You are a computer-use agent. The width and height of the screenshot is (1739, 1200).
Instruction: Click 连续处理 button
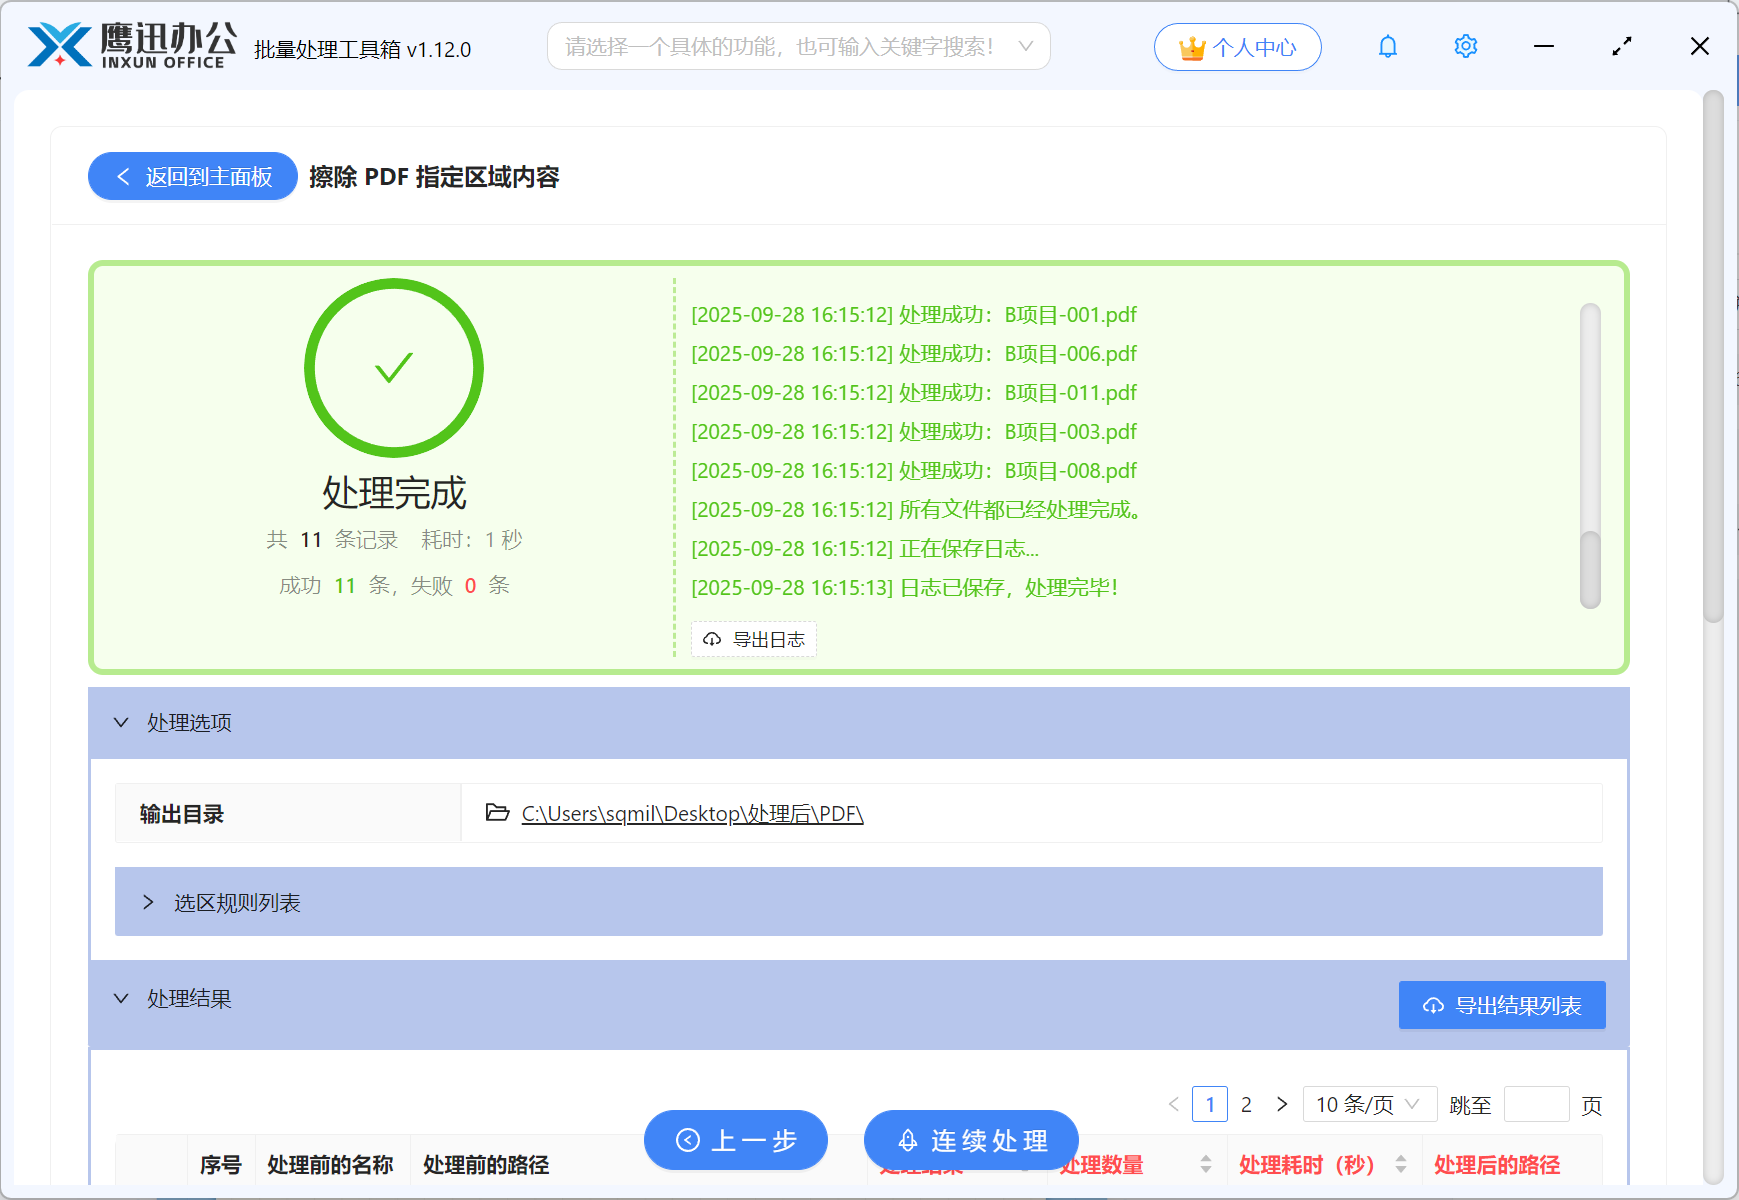[972, 1140]
